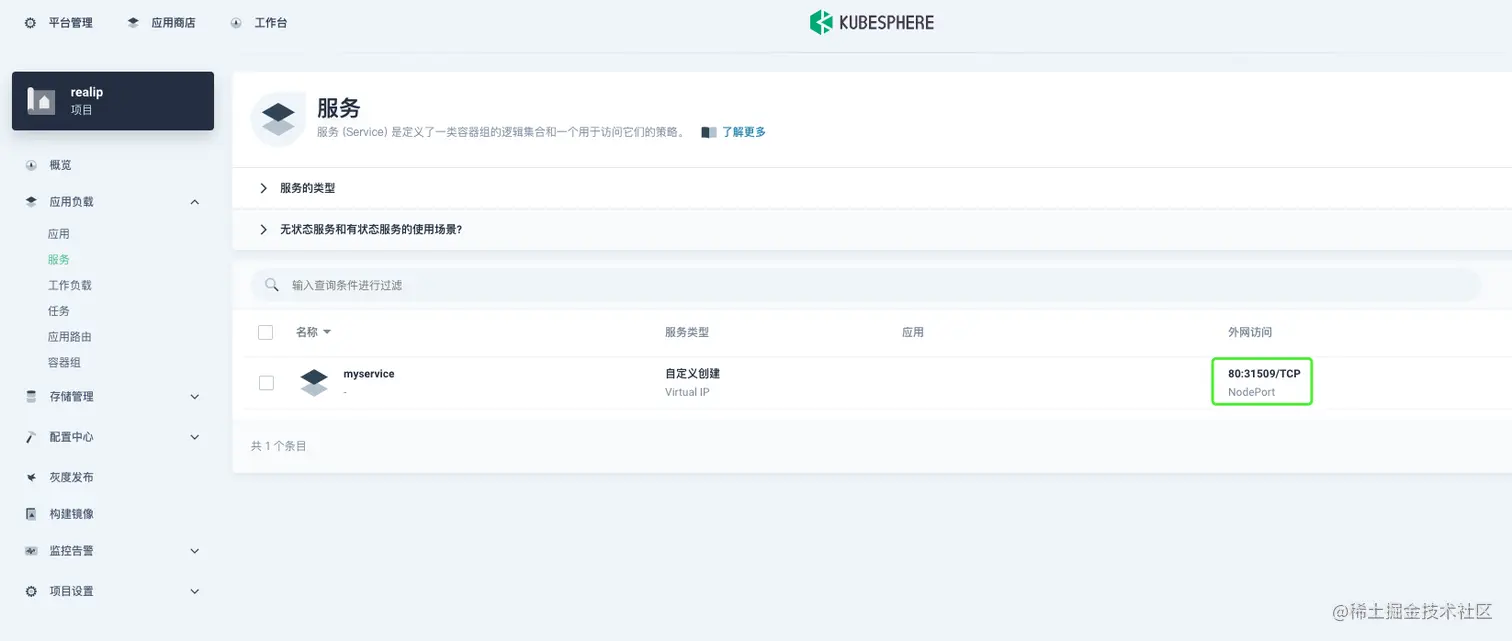The height and width of the screenshot is (641, 1512).
Task: Click the 应用负载 layers icon
Action: (31, 201)
